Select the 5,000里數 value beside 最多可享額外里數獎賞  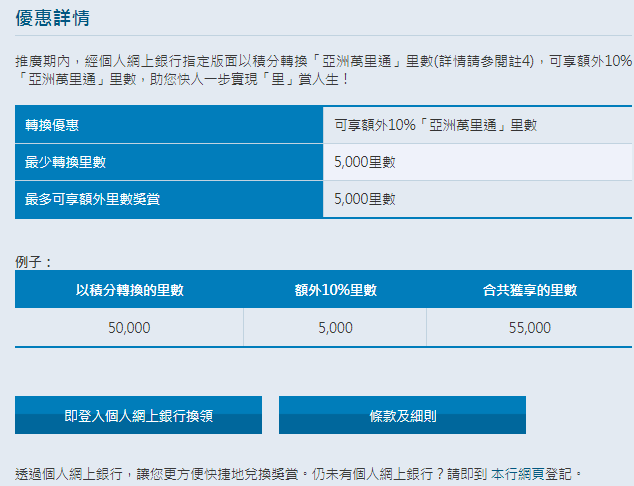click(x=478, y=199)
